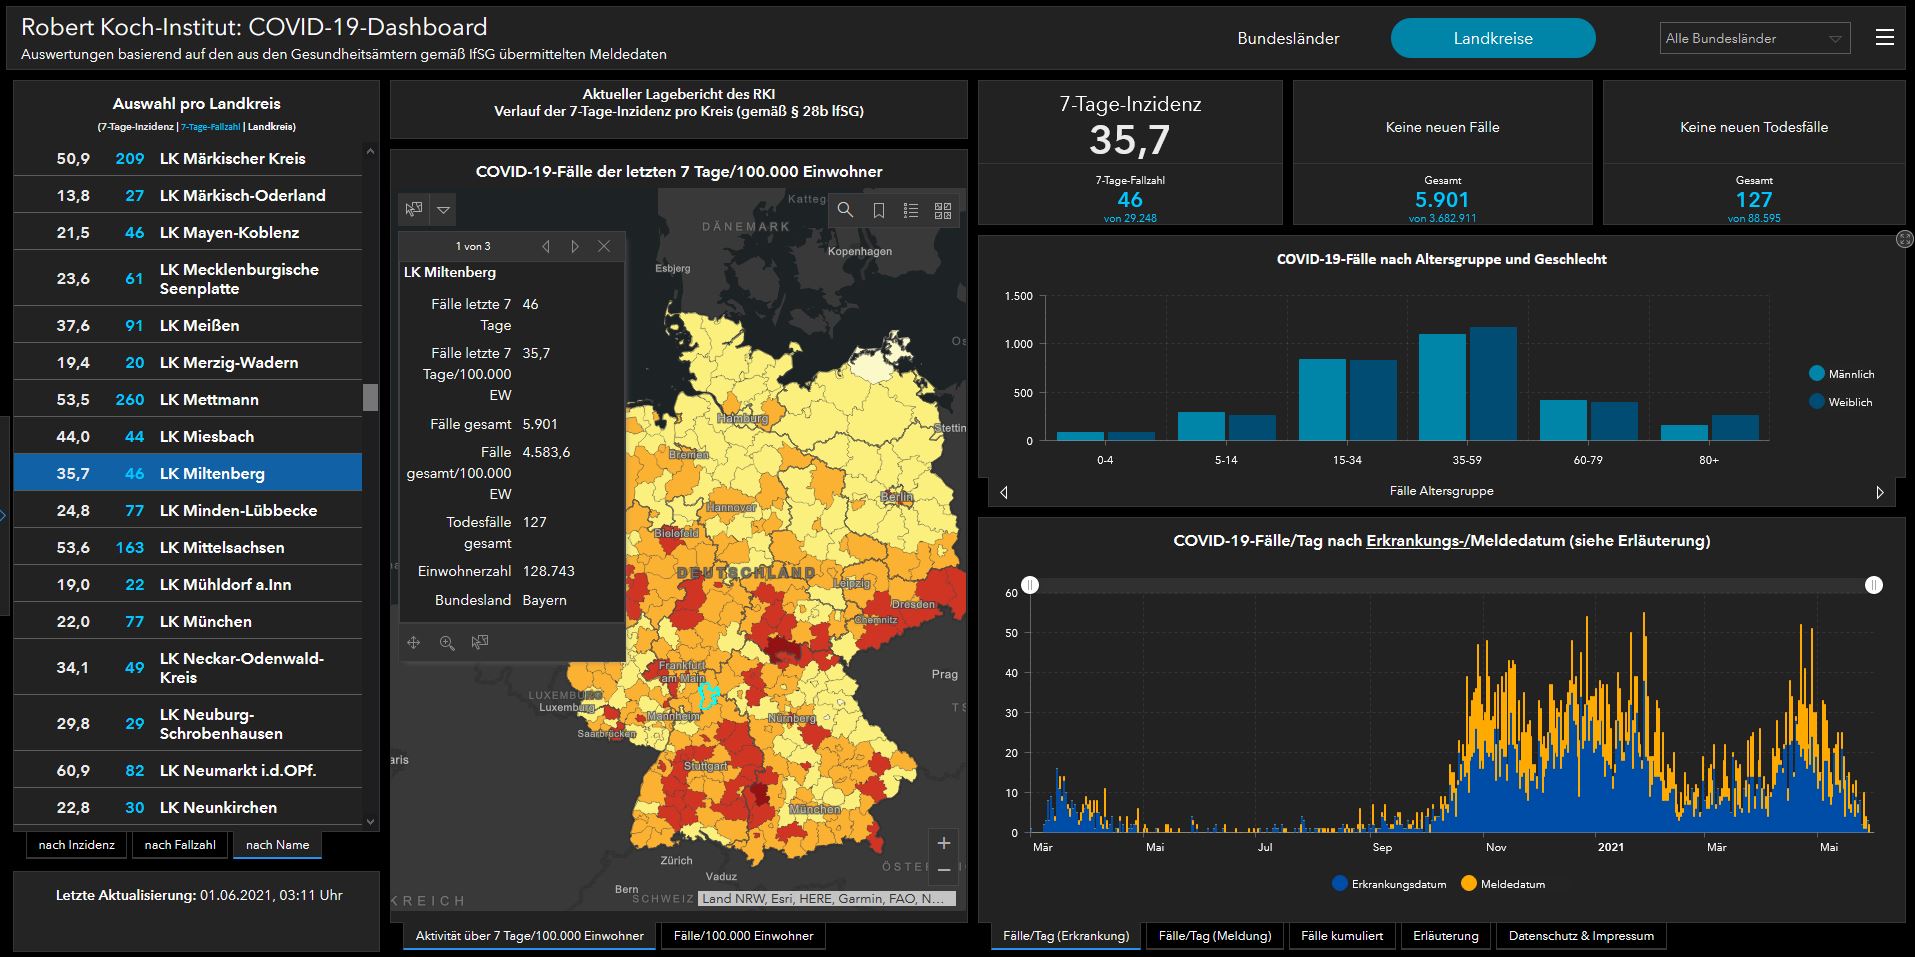Viewport: 1915px width, 957px height.
Task: Click the pan icon in popup footer
Action: [x=414, y=643]
